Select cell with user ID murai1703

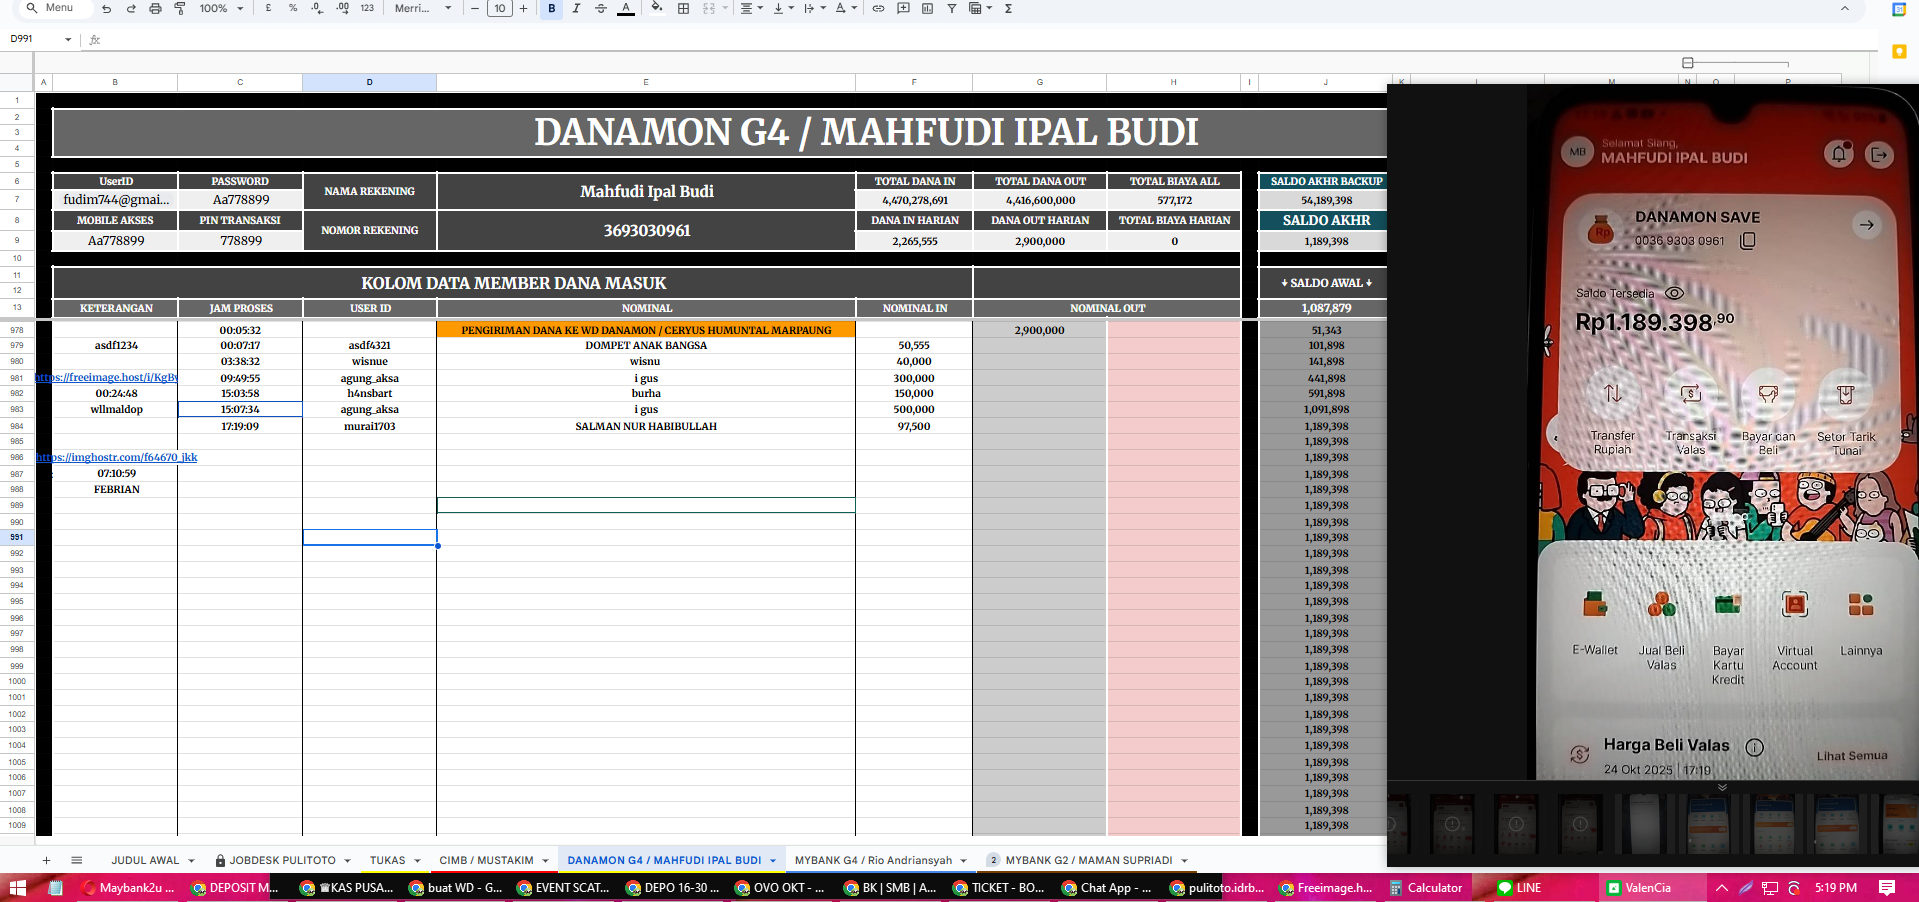tap(369, 426)
